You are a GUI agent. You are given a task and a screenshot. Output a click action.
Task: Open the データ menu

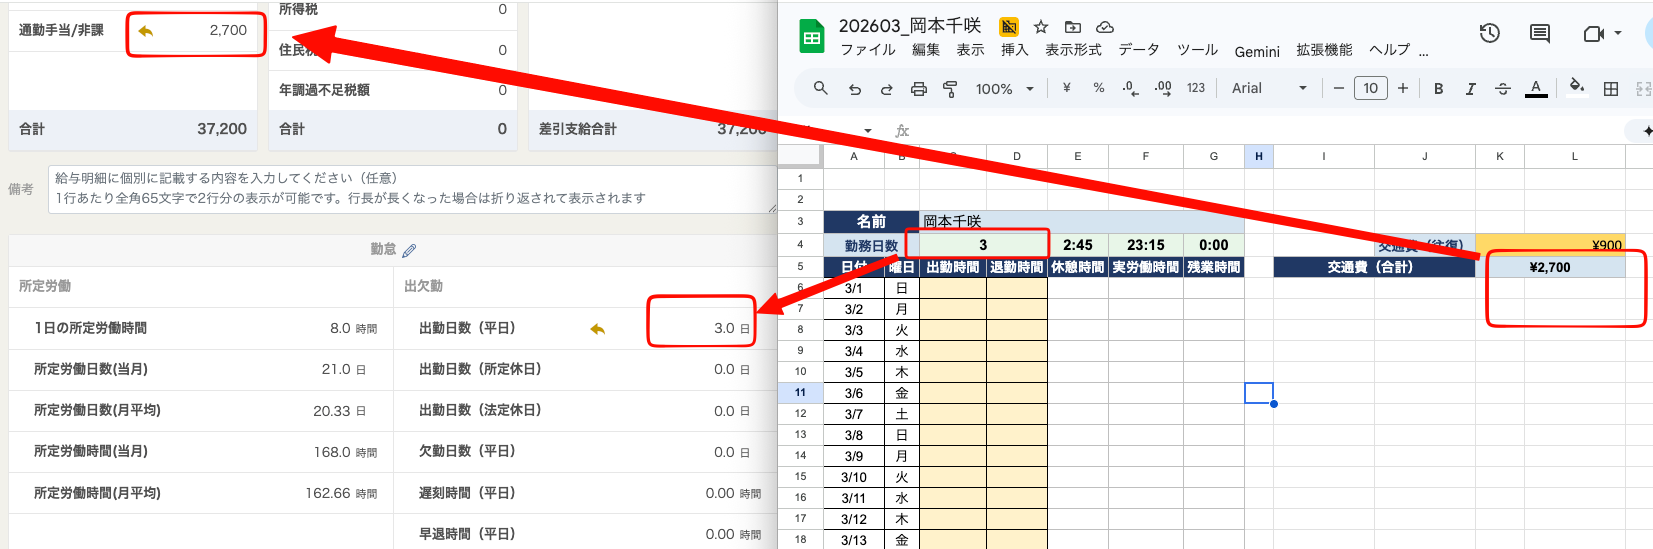pyautogui.click(x=1139, y=50)
